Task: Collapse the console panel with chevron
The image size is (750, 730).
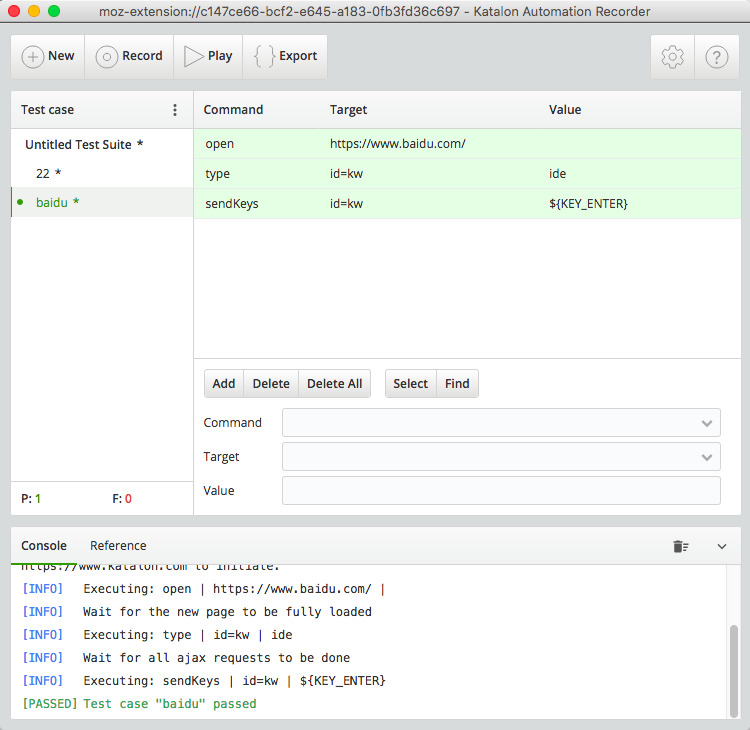Action: pyautogui.click(x=722, y=546)
